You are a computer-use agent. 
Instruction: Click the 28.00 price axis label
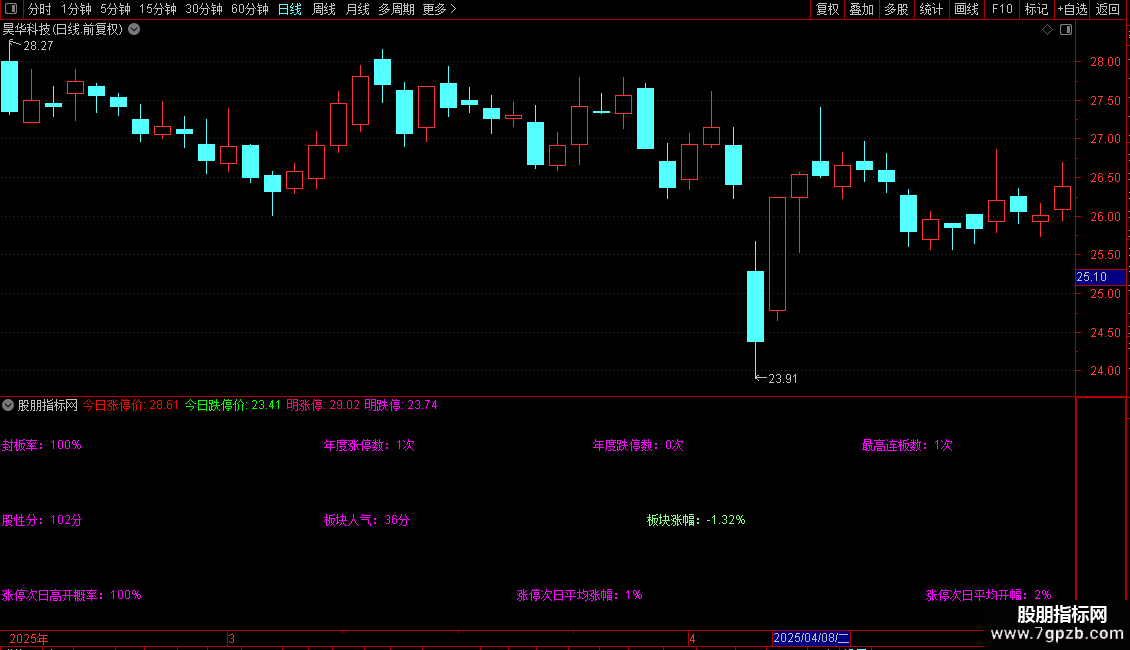tap(1105, 62)
